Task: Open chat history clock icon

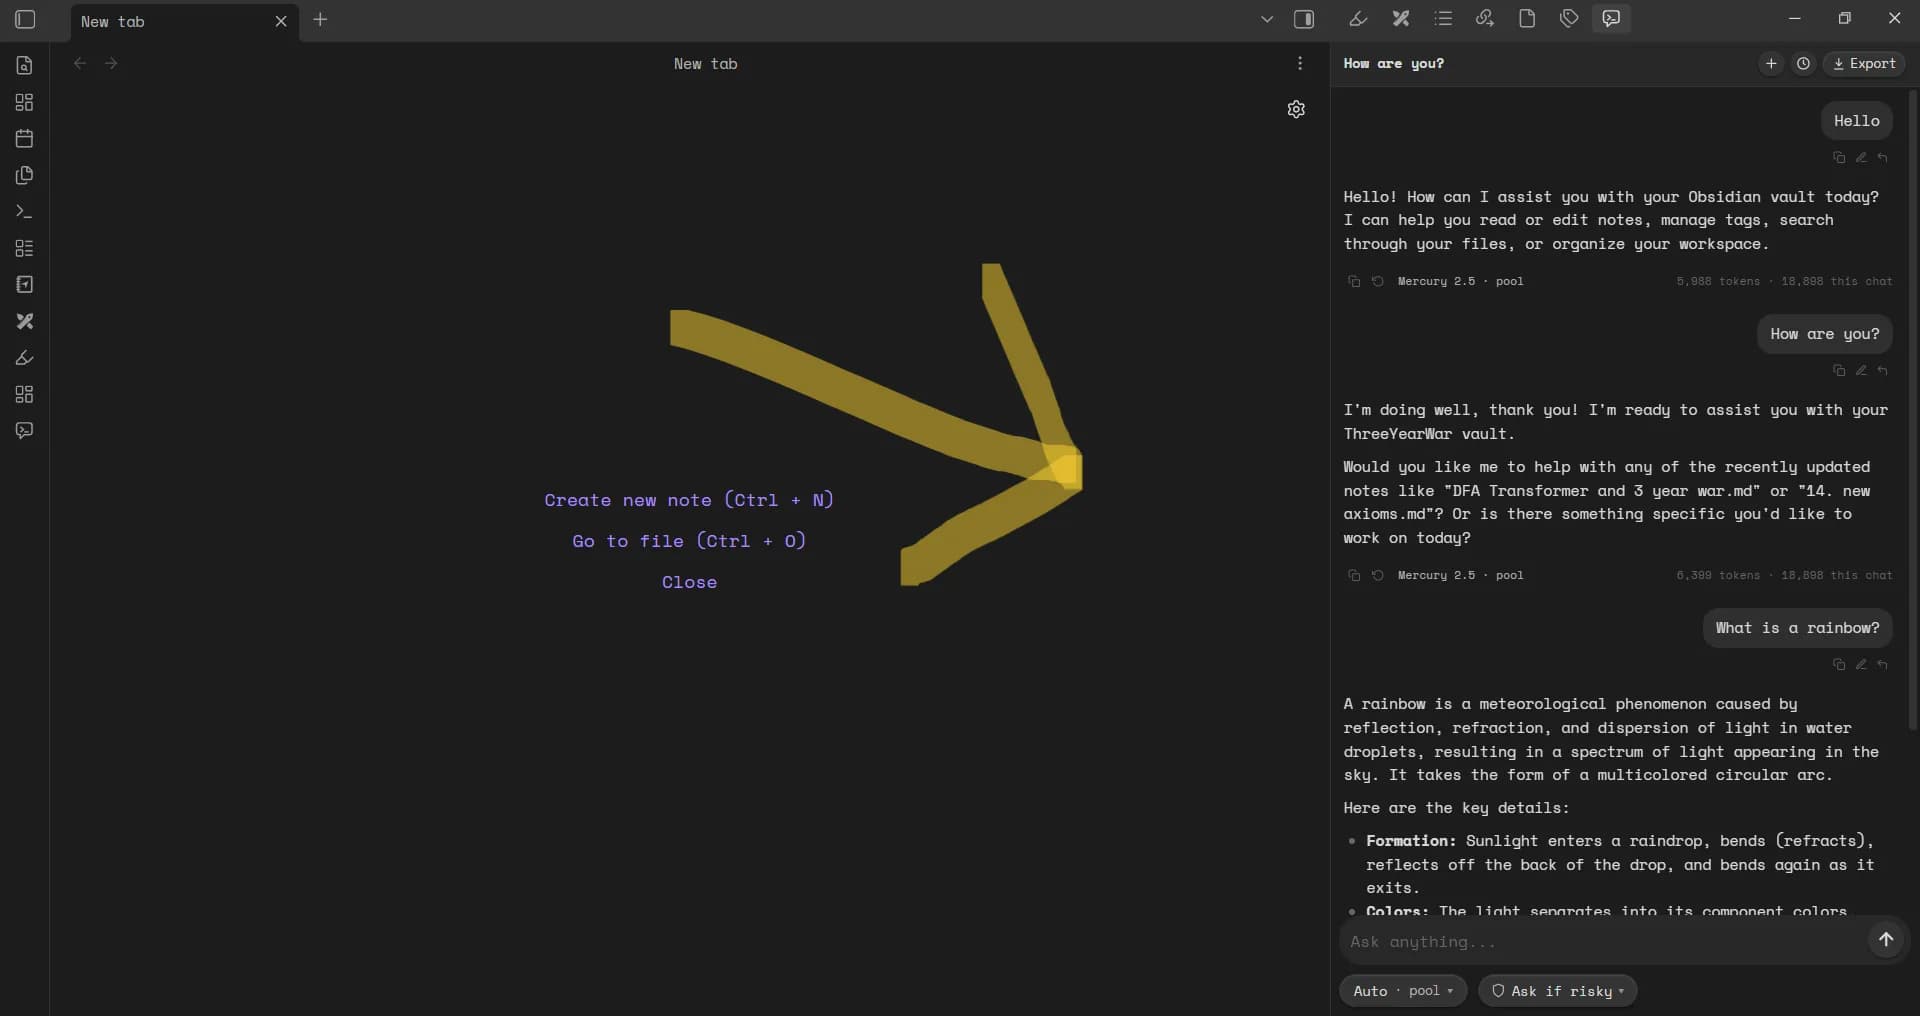Action: [x=1803, y=64]
